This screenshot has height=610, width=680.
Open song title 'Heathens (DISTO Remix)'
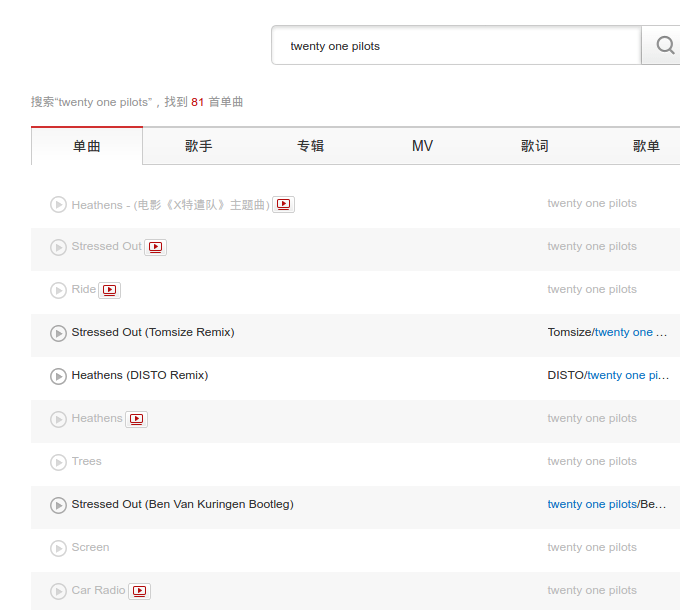[x=140, y=375]
